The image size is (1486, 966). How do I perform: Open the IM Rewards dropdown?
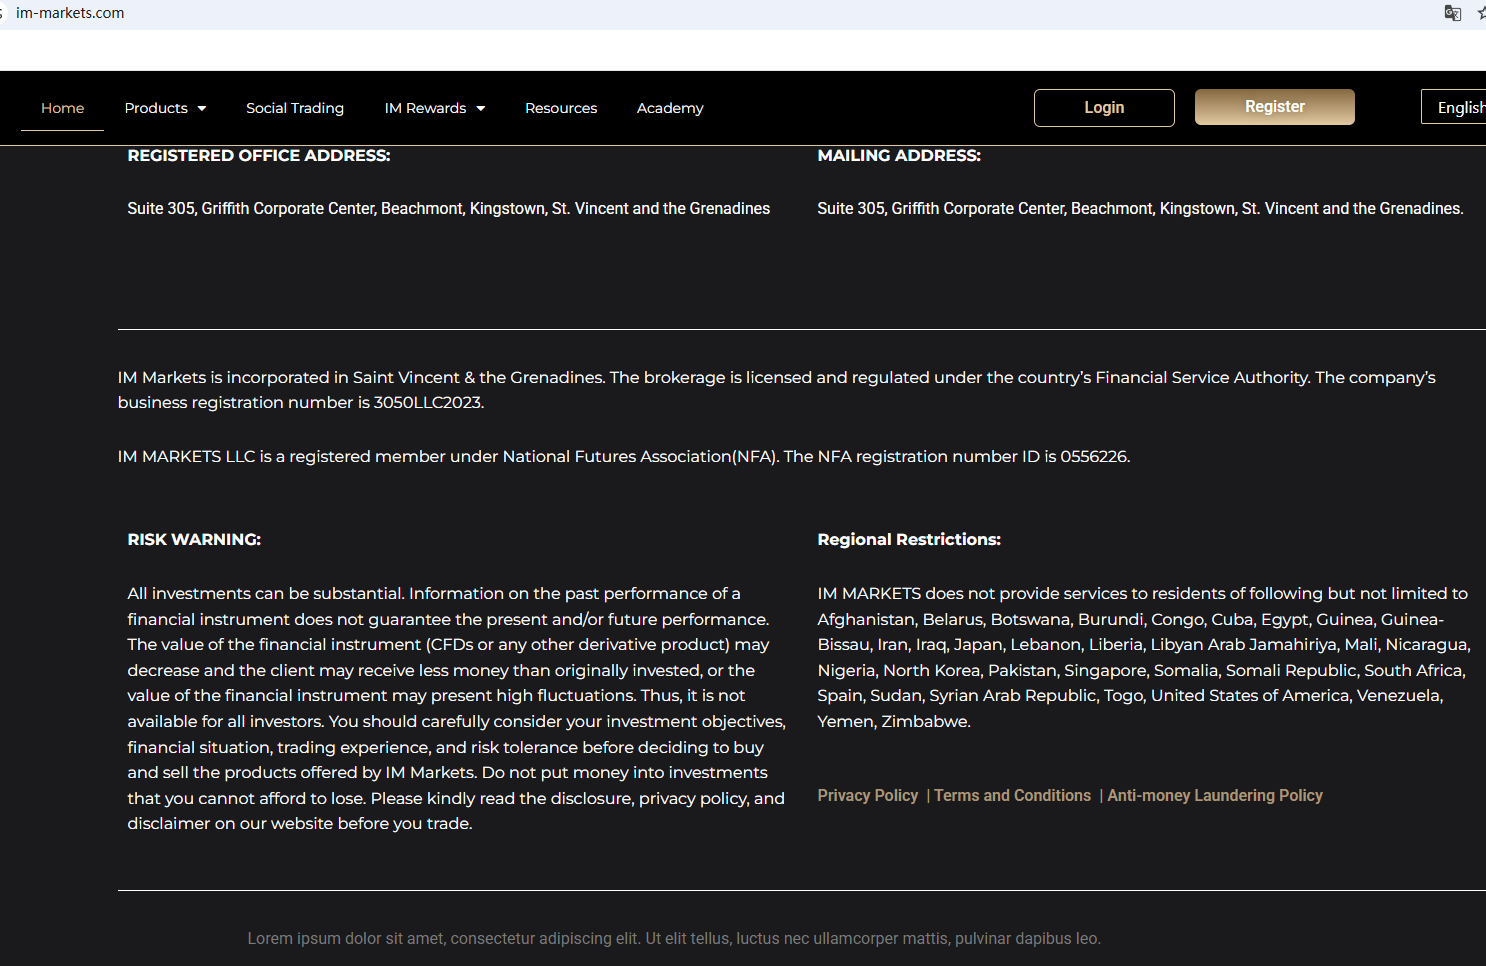pyautogui.click(x=434, y=108)
